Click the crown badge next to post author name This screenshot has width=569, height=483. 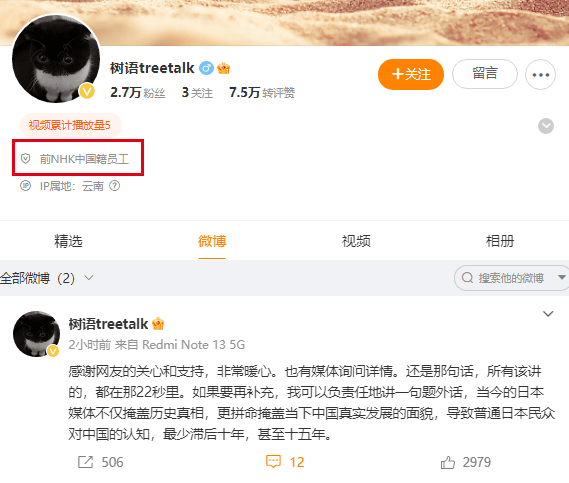[158, 323]
